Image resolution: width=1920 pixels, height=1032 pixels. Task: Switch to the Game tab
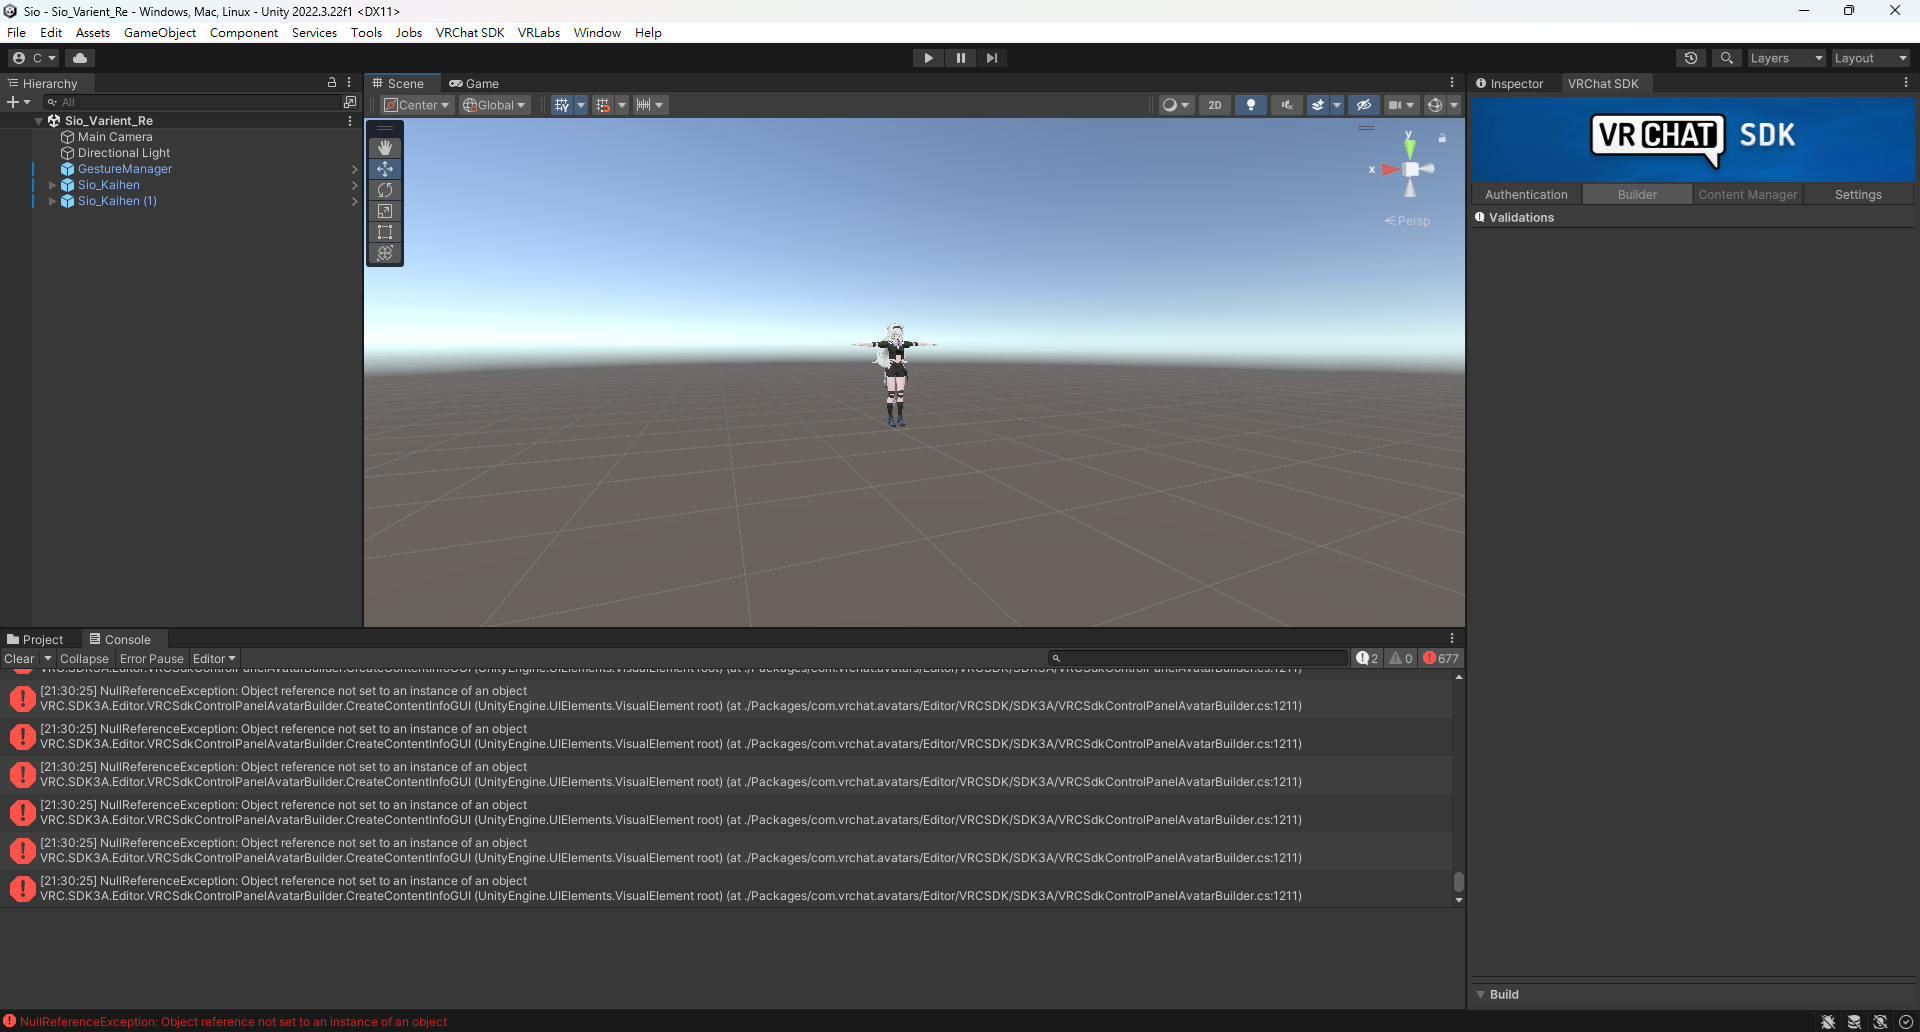click(x=474, y=83)
